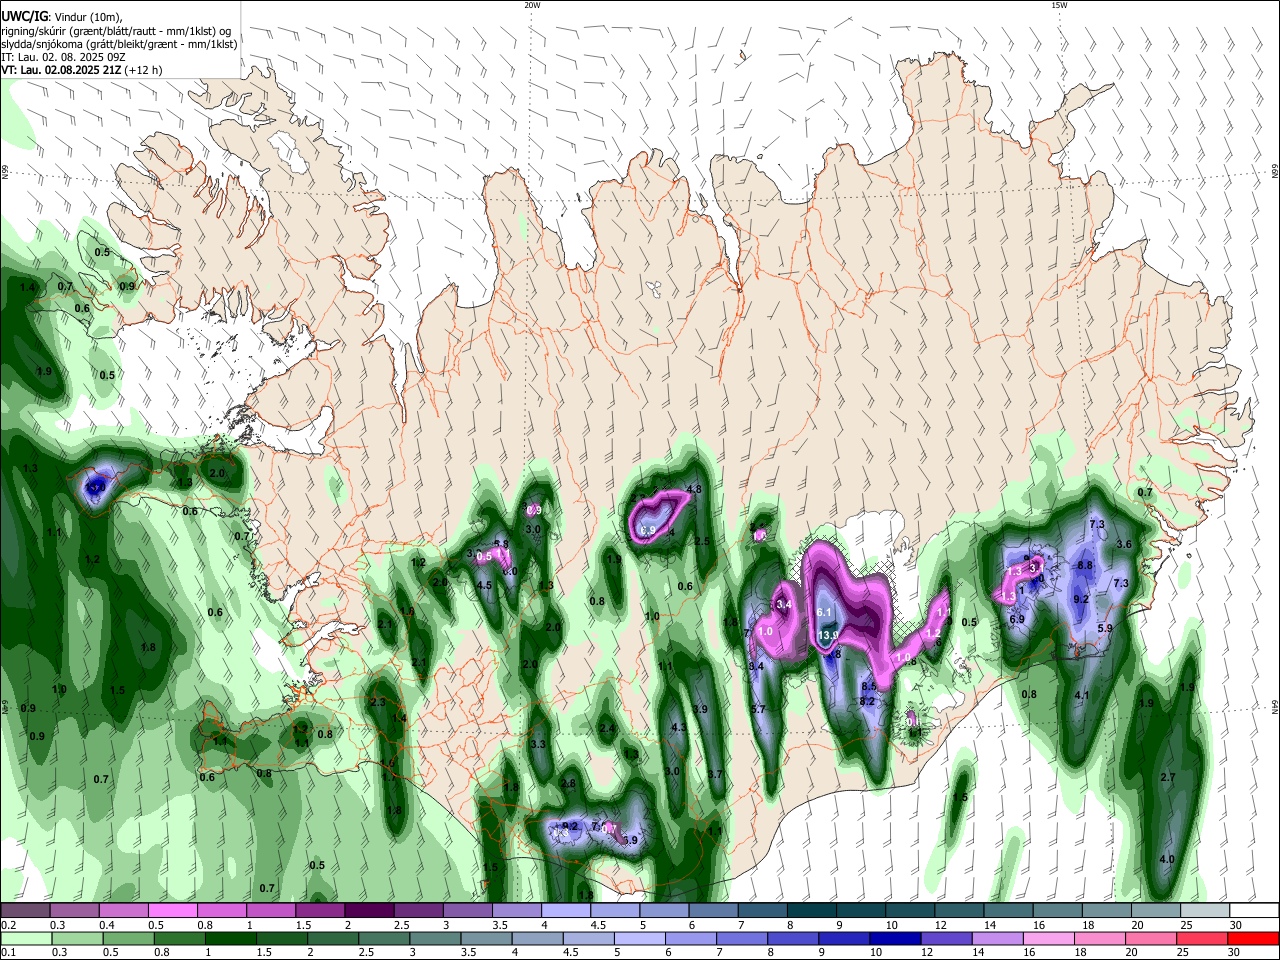Pick the darkest purple snow swatch between 2 and 2.5
This screenshot has height=960, width=1280.
click(x=369, y=911)
